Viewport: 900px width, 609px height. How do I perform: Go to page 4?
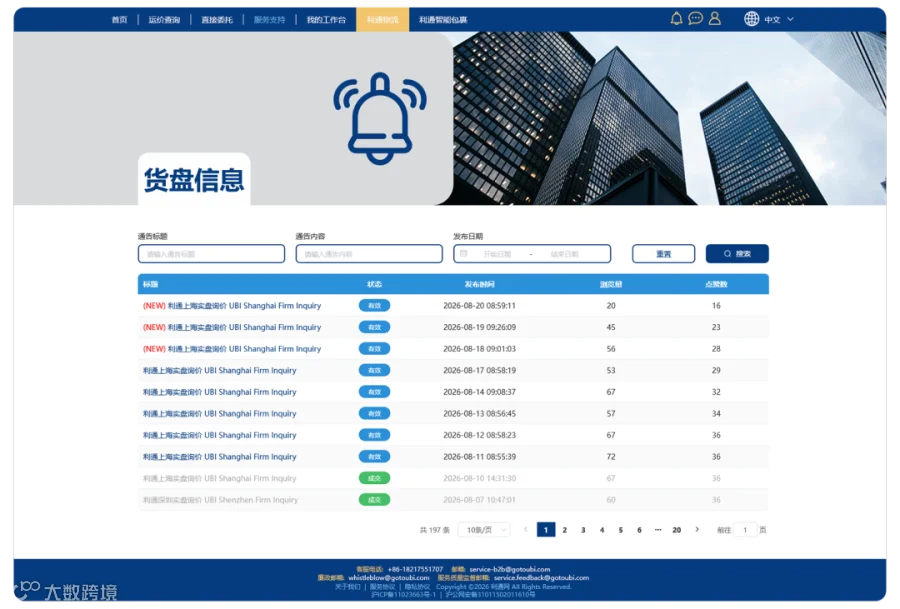click(602, 530)
